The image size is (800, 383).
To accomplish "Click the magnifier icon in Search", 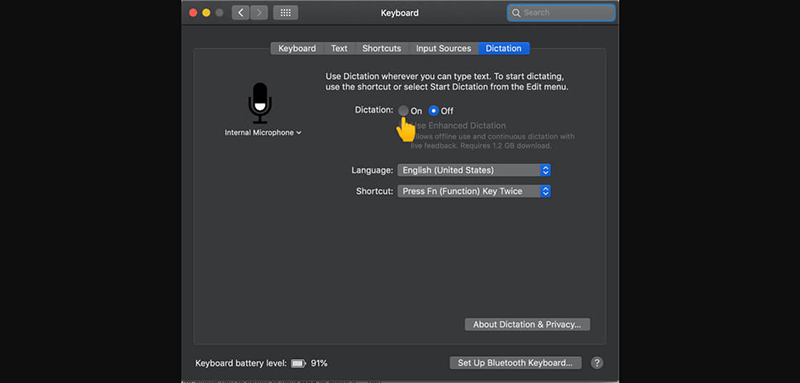I will 516,13.
